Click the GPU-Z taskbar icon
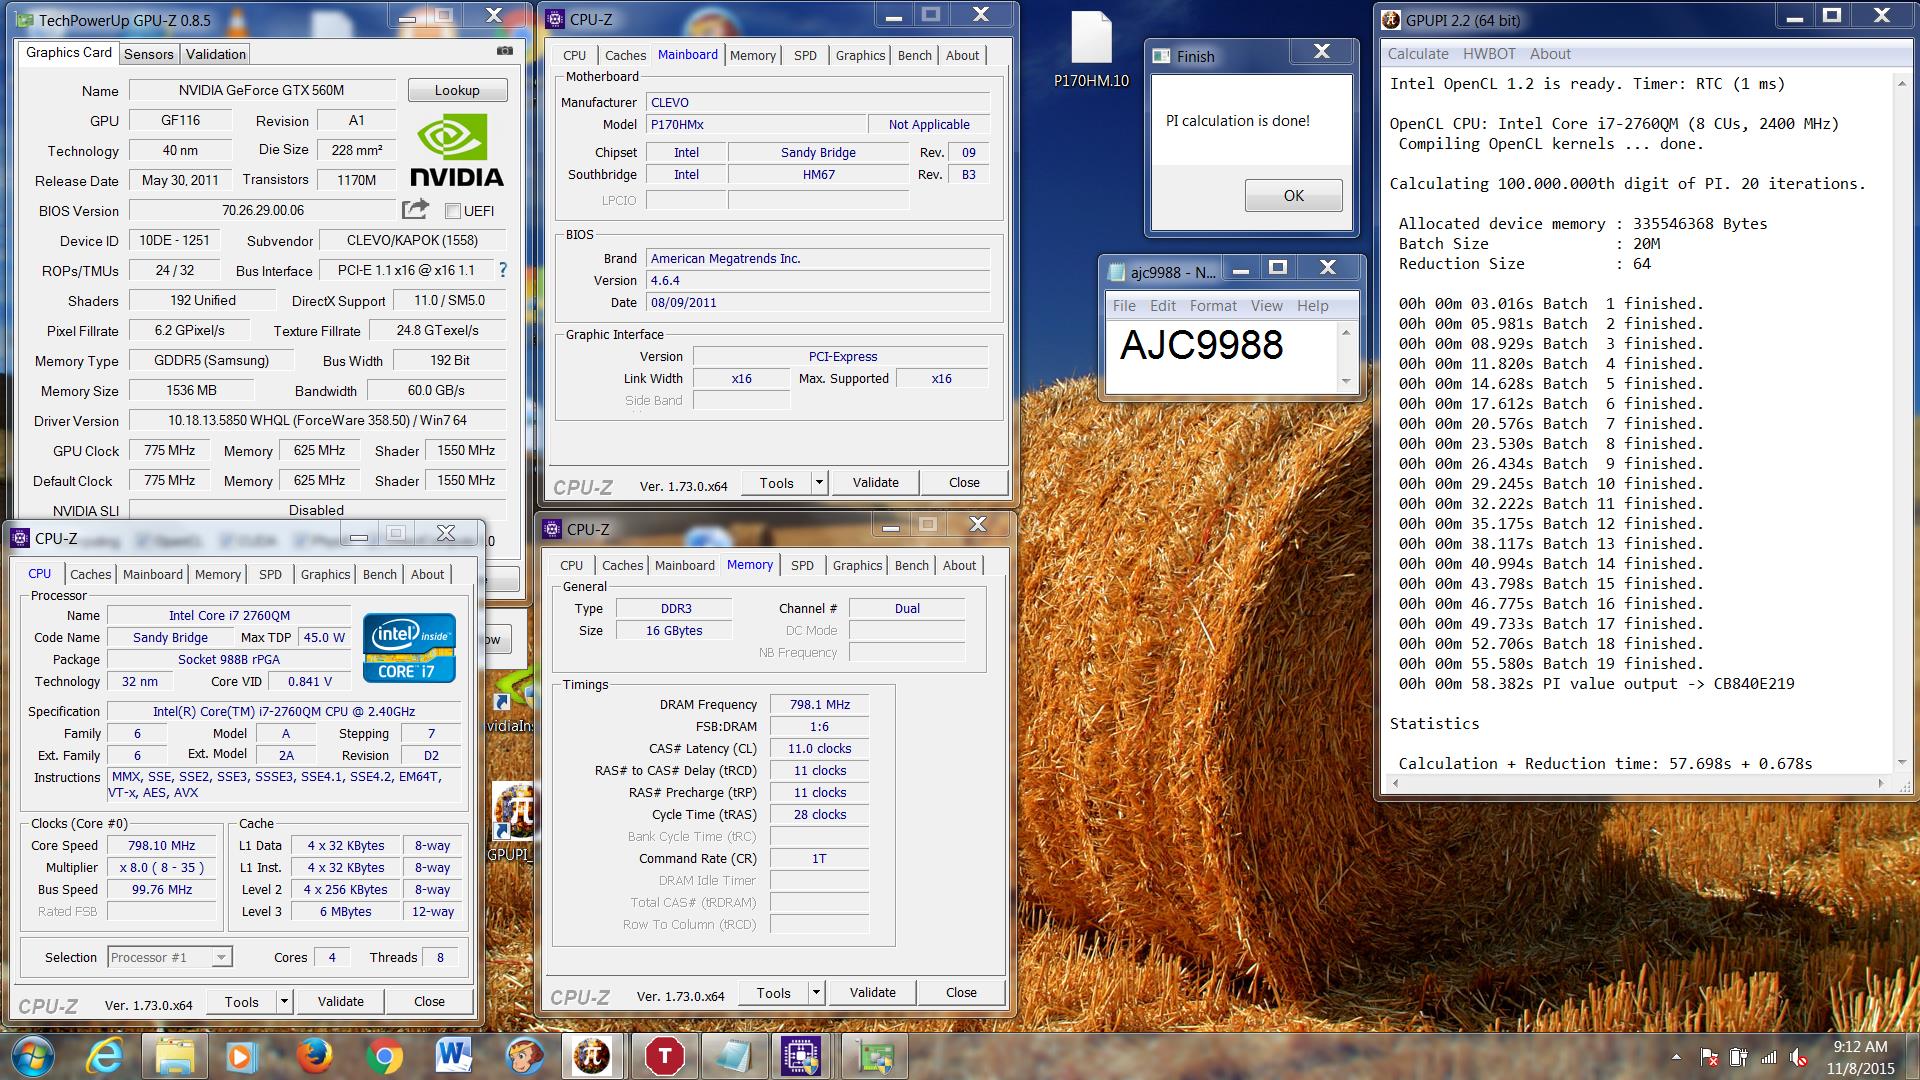 (875, 1057)
